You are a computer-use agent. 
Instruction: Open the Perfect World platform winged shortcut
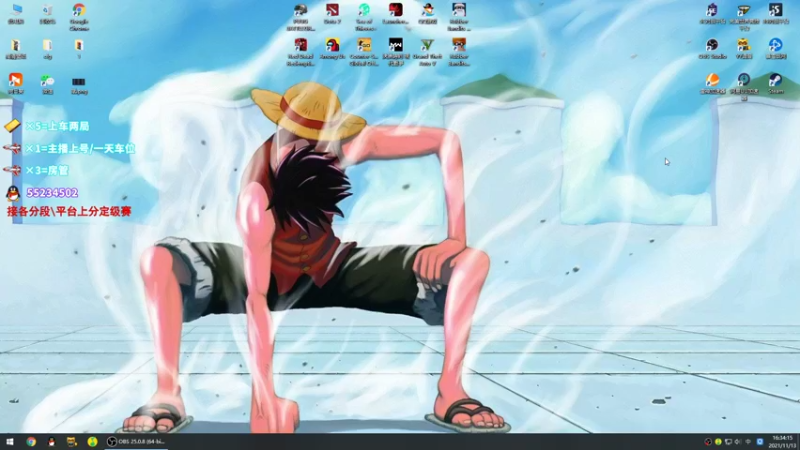744,17
